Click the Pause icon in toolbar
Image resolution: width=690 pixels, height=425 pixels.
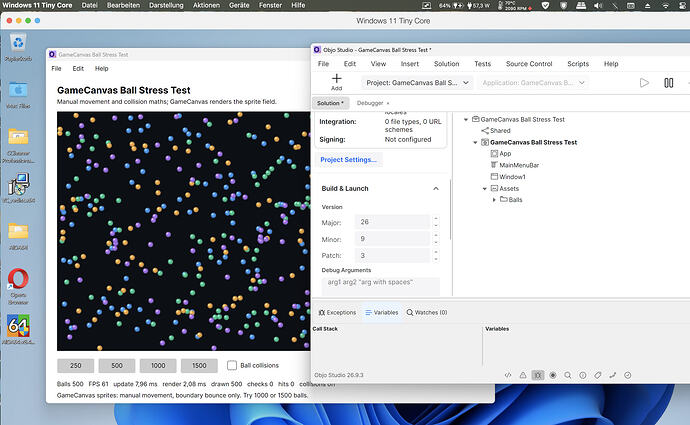click(x=668, y=83)
